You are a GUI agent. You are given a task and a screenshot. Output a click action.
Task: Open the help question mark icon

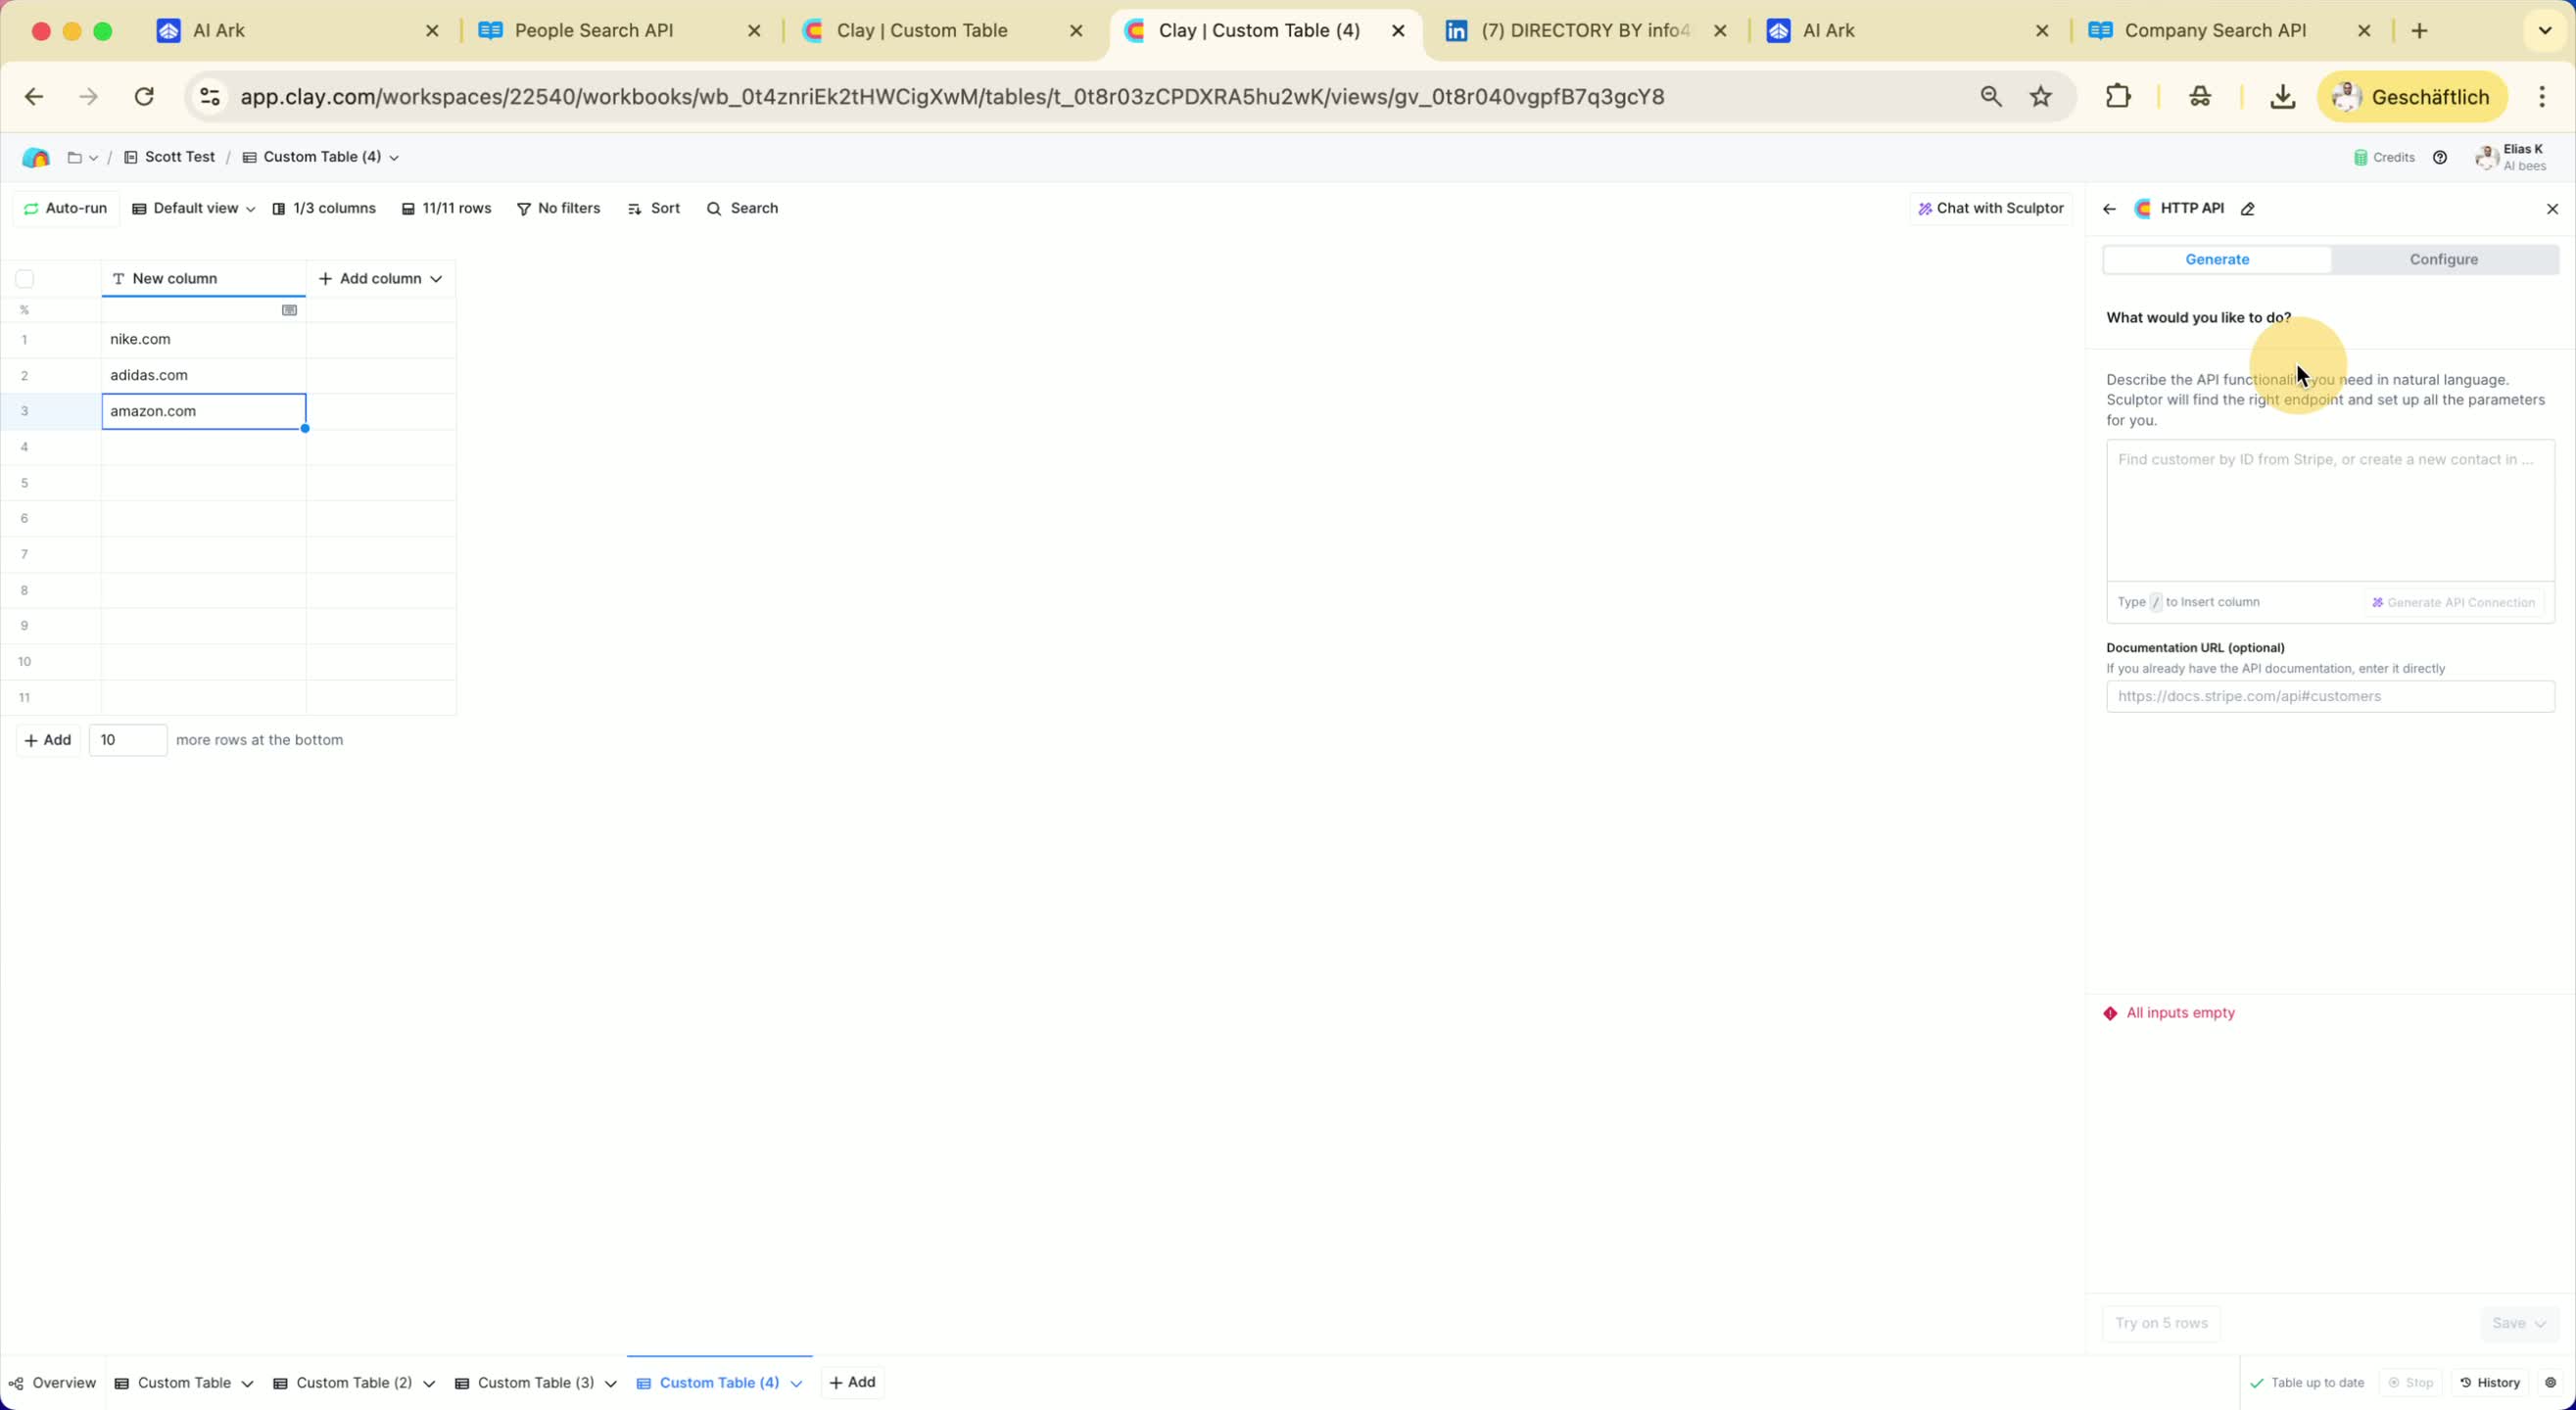(x=2440, y=157)
